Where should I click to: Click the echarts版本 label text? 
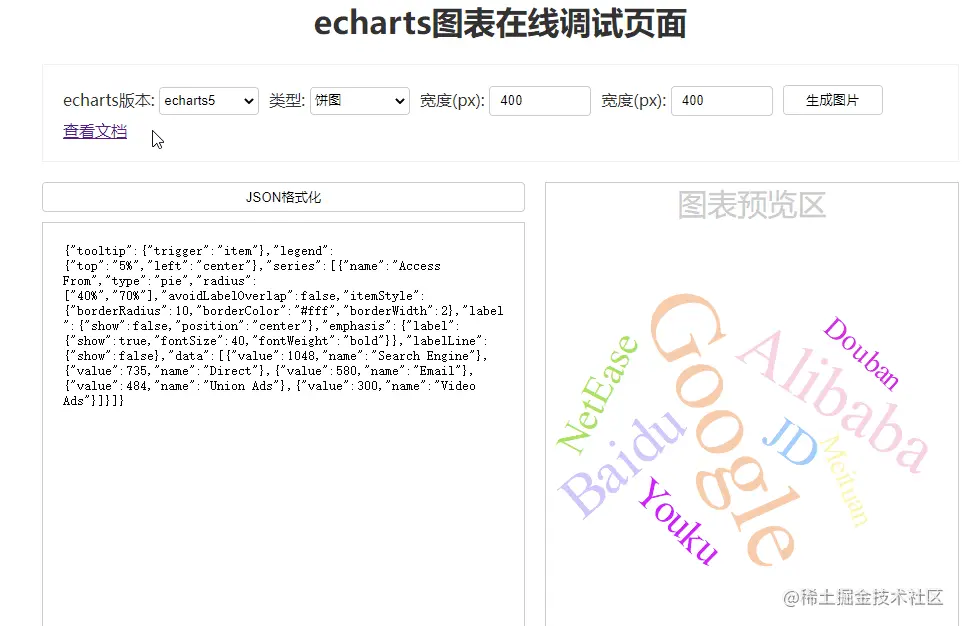coord(109,100)
